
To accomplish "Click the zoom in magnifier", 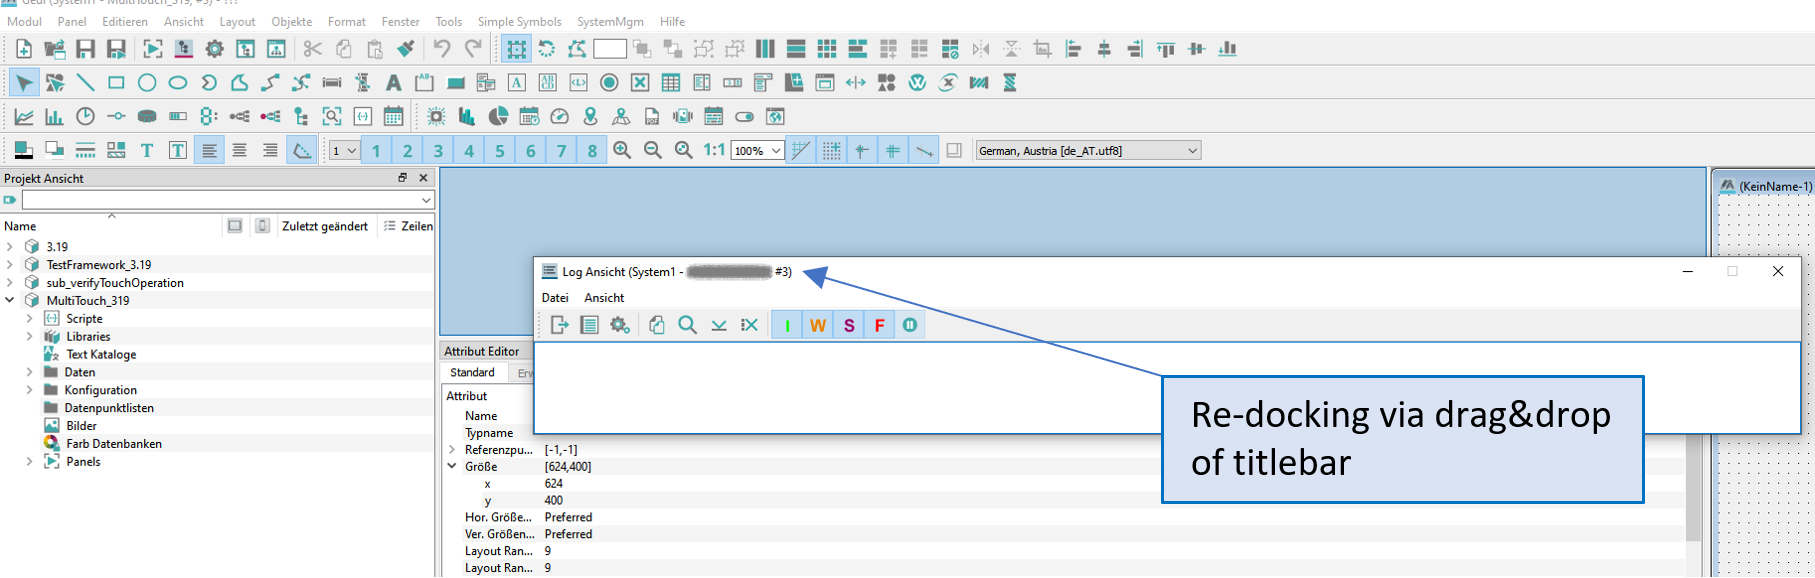I will click(x=622, y=150).
